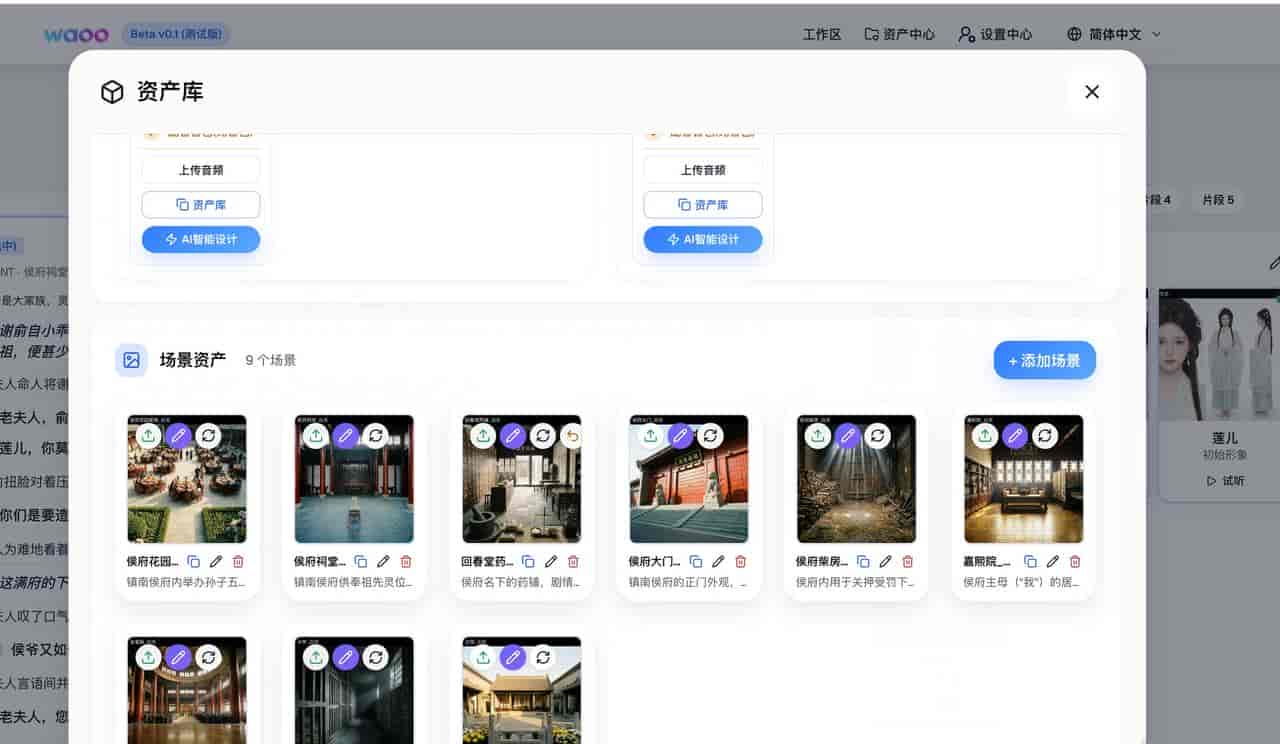Start the left AI智能设计 button

(201, 240)
